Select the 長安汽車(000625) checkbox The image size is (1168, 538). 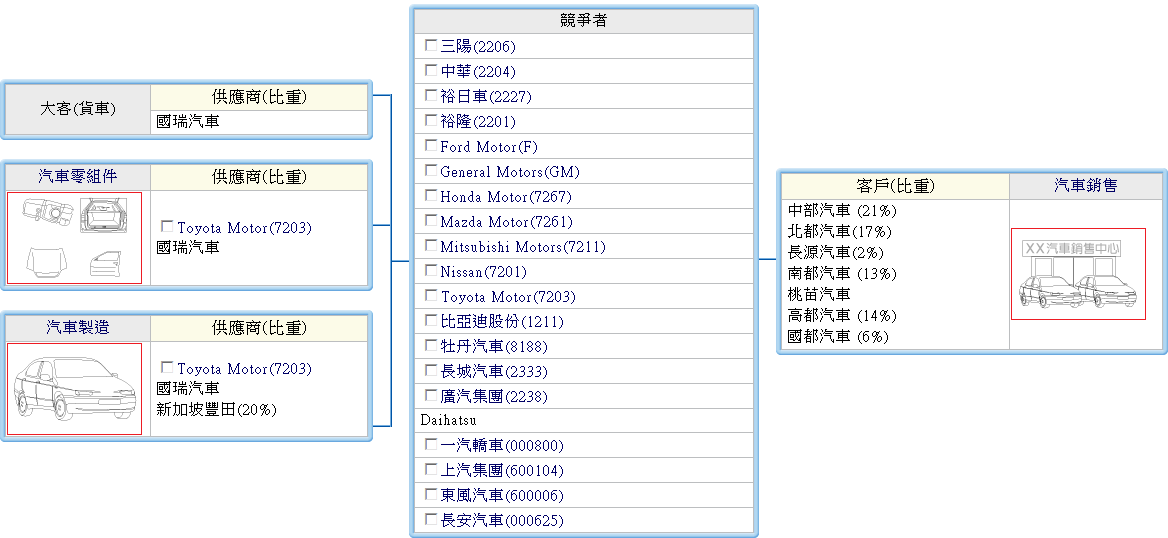[x=431, y=519]
